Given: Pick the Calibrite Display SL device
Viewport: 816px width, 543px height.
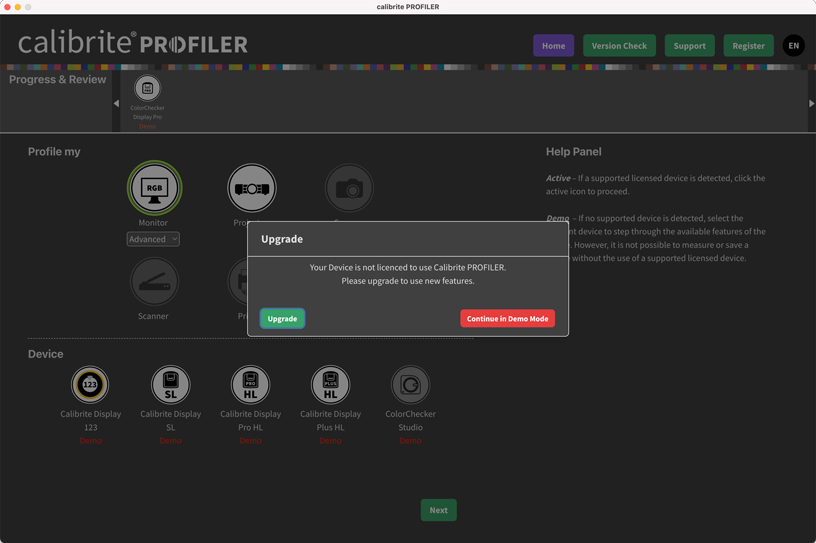Looking at the screenshot, I should pos(170,385).
